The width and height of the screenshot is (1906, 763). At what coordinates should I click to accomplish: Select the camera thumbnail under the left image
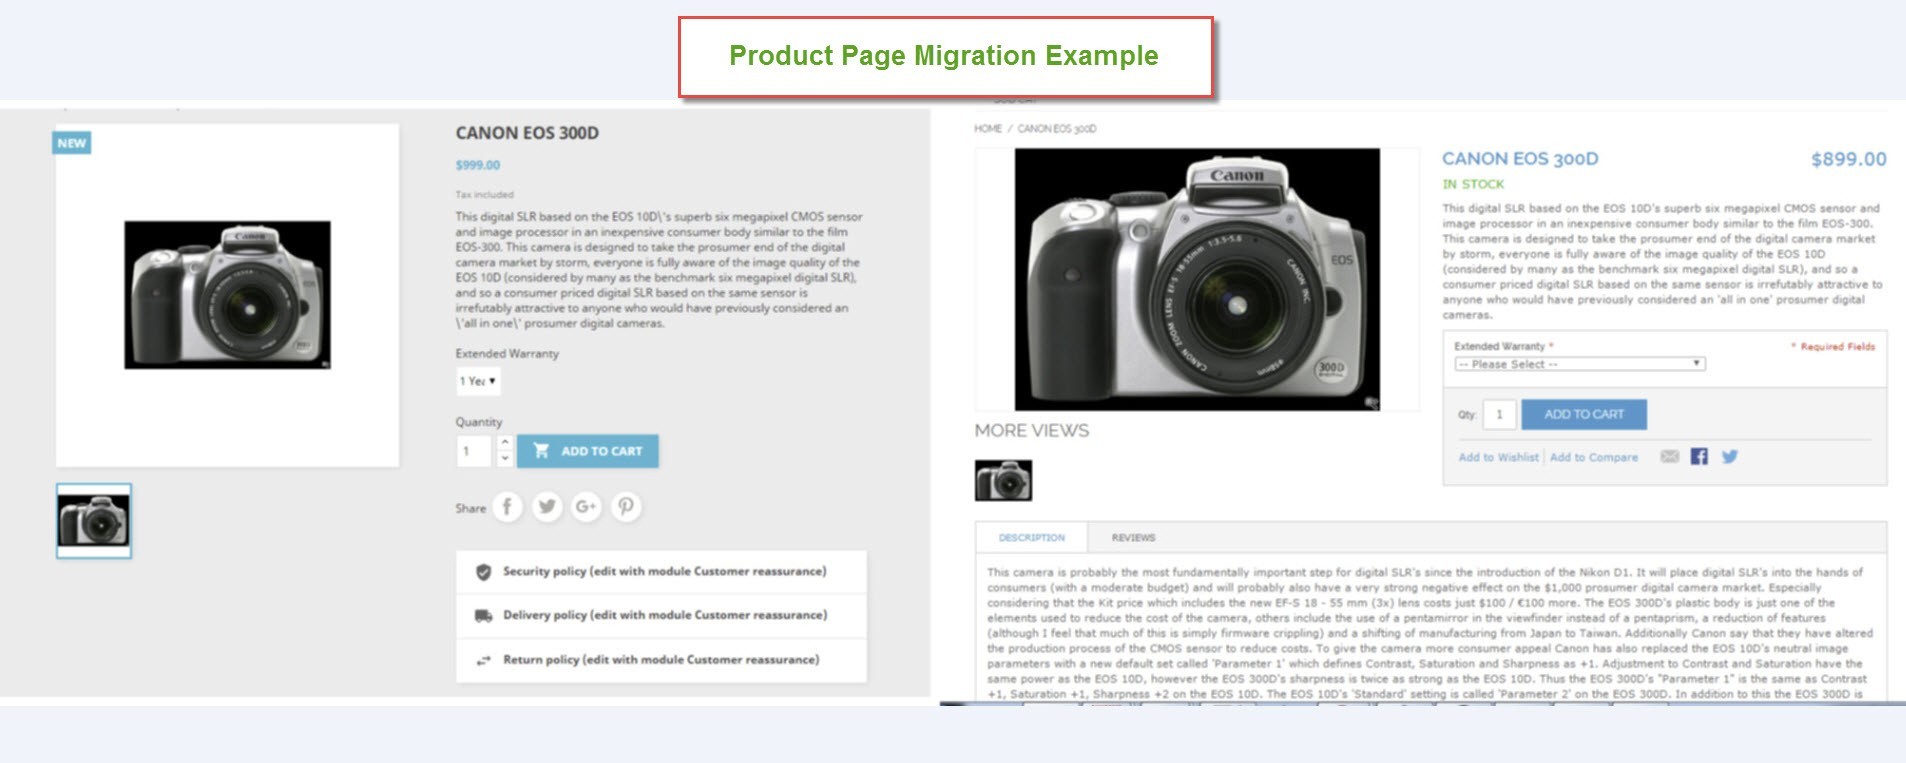[x=94, y=521]
